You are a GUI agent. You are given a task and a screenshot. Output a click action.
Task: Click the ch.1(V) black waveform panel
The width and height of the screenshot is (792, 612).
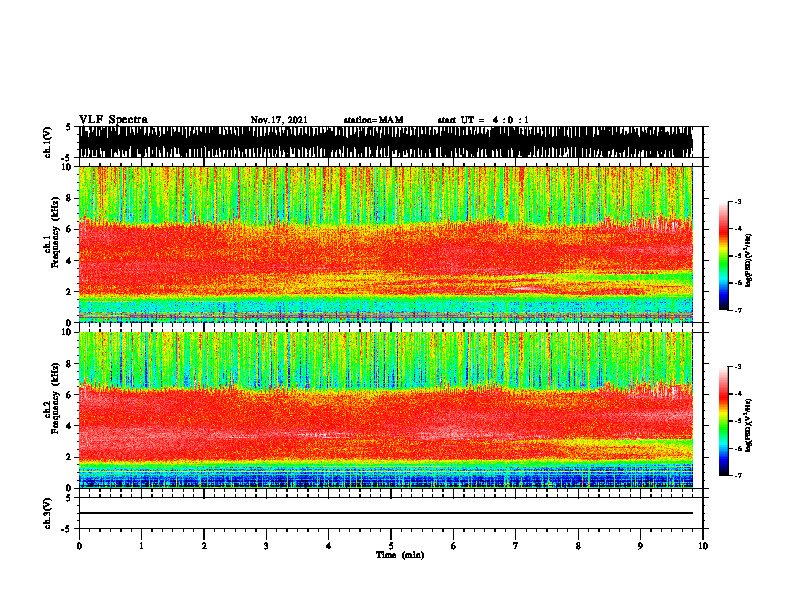tap(385, 142)
